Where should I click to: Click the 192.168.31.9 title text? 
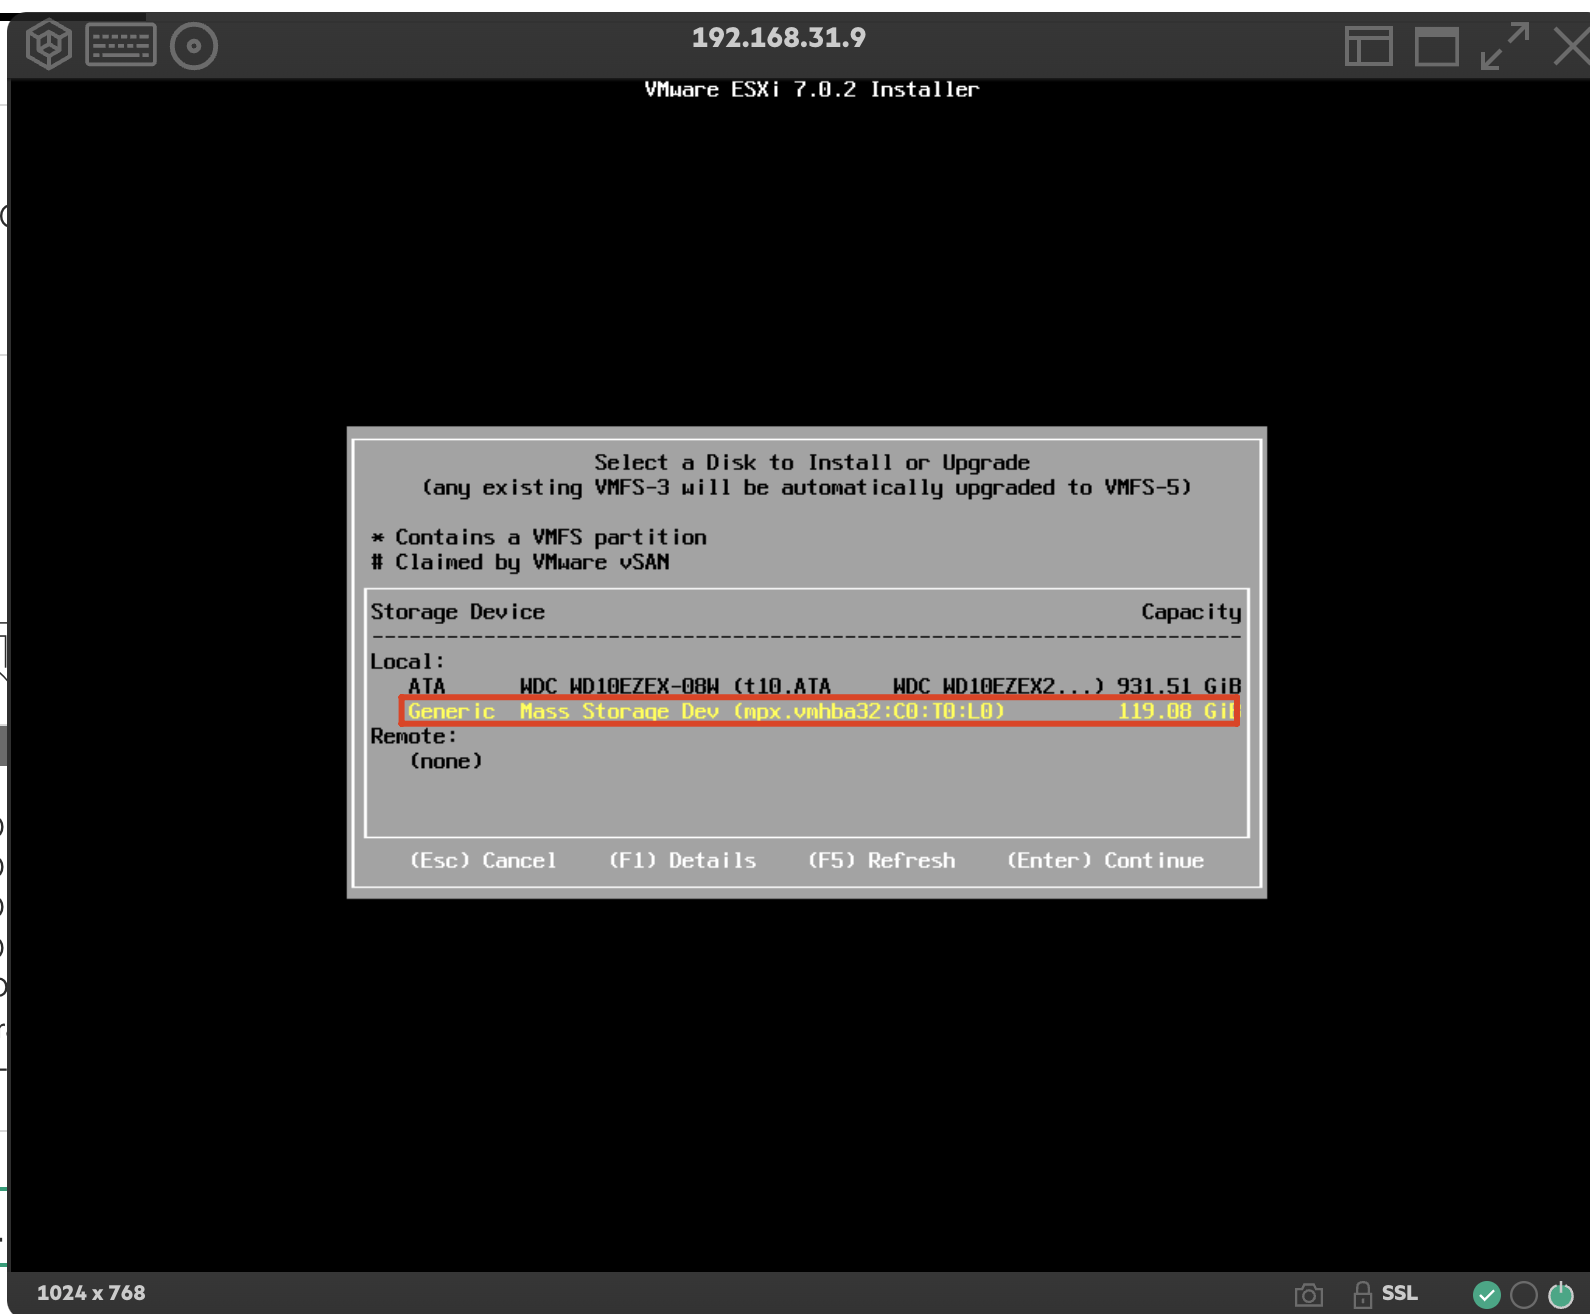pyautogui.click(x=779, y=38)
